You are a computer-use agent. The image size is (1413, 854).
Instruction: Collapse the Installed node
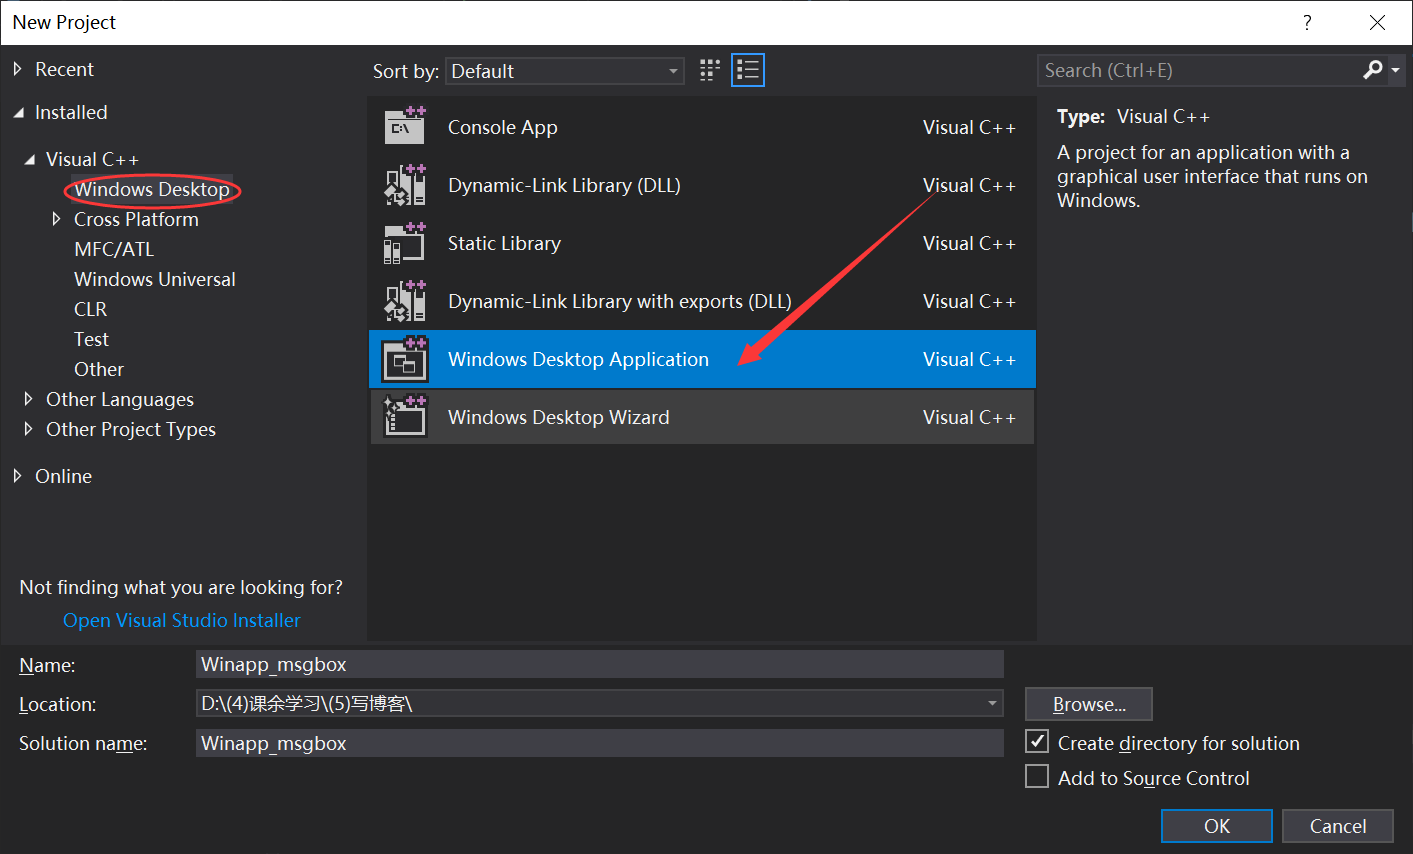coord(18,113)
